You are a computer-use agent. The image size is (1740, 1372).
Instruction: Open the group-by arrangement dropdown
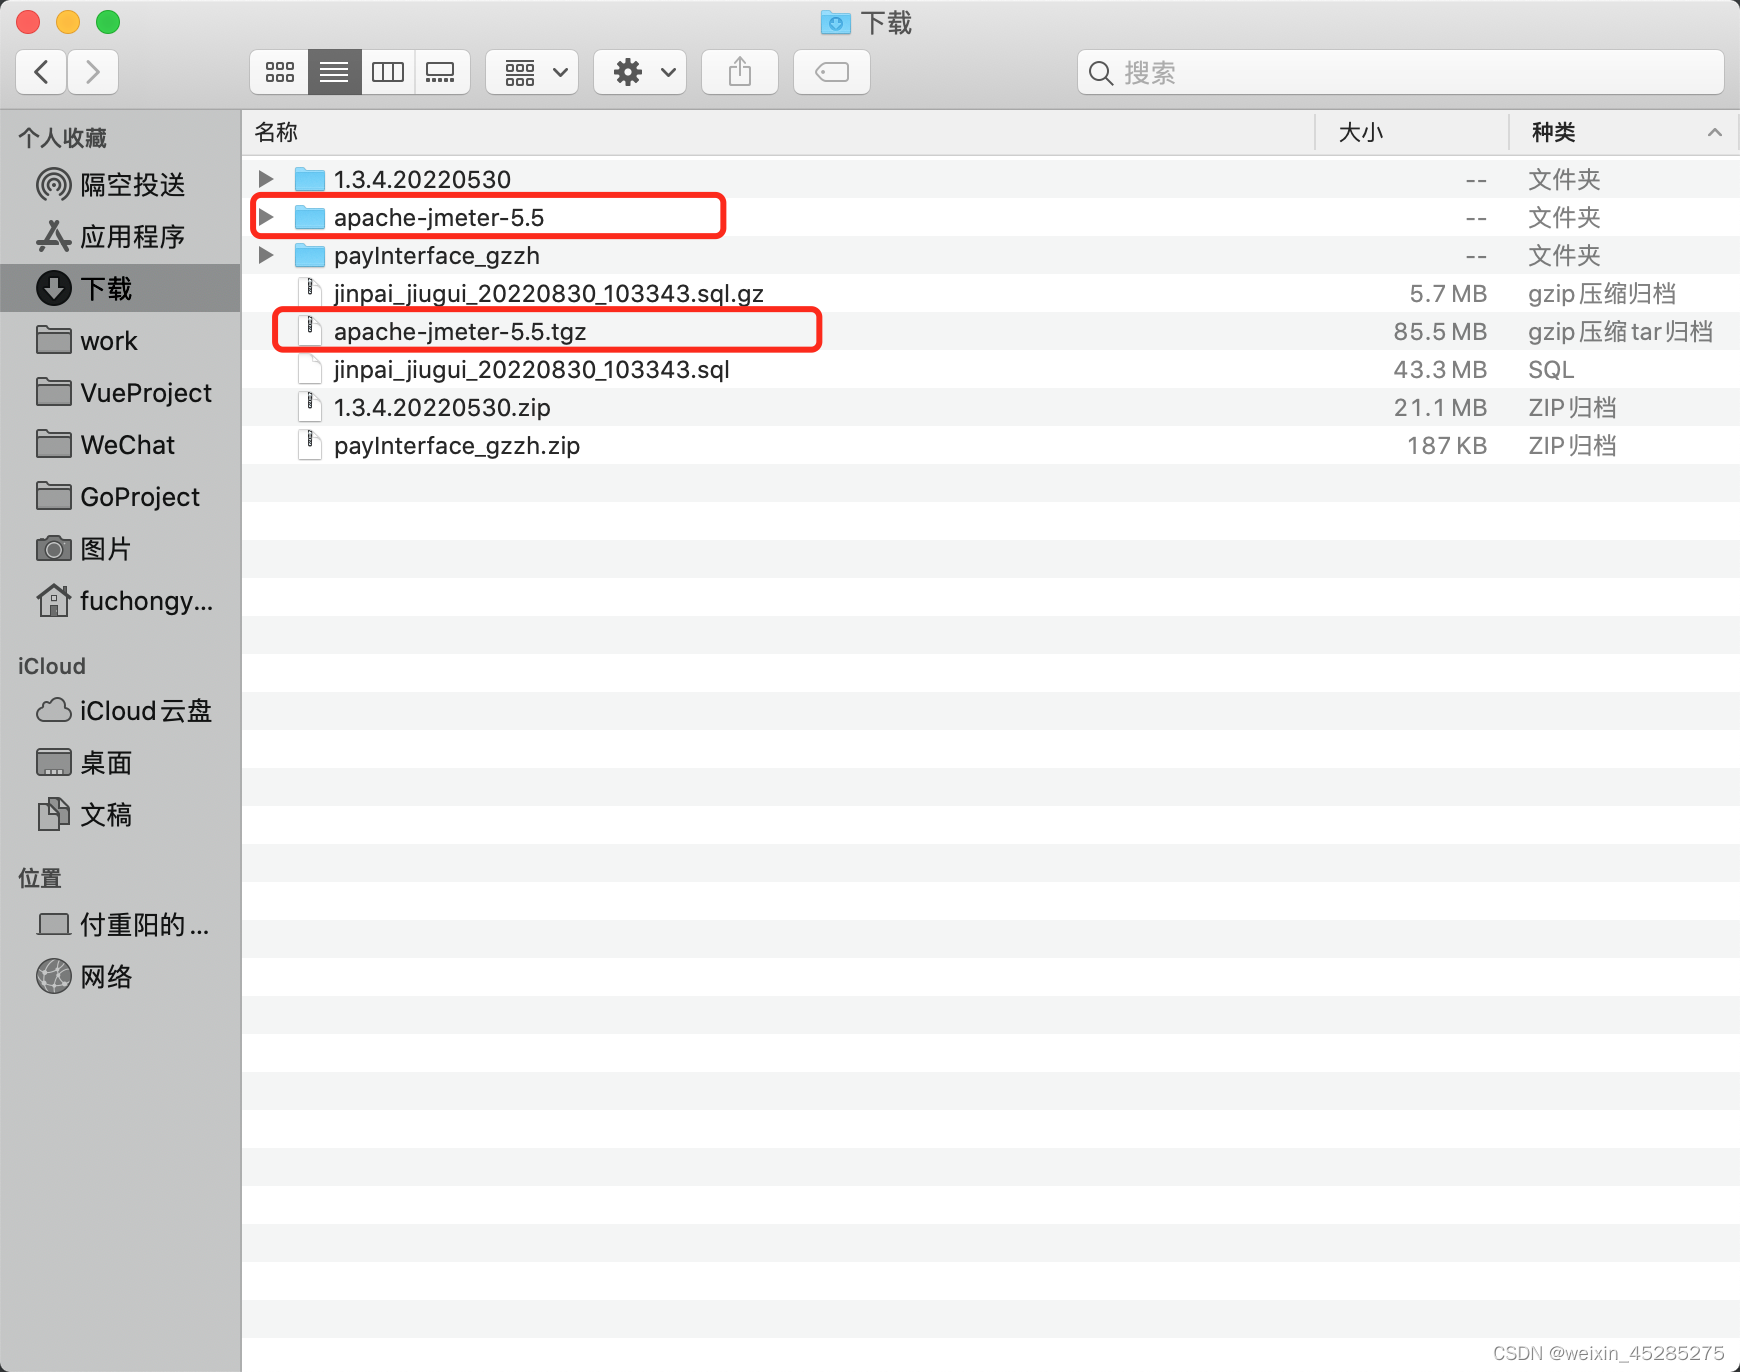(532, 72)
